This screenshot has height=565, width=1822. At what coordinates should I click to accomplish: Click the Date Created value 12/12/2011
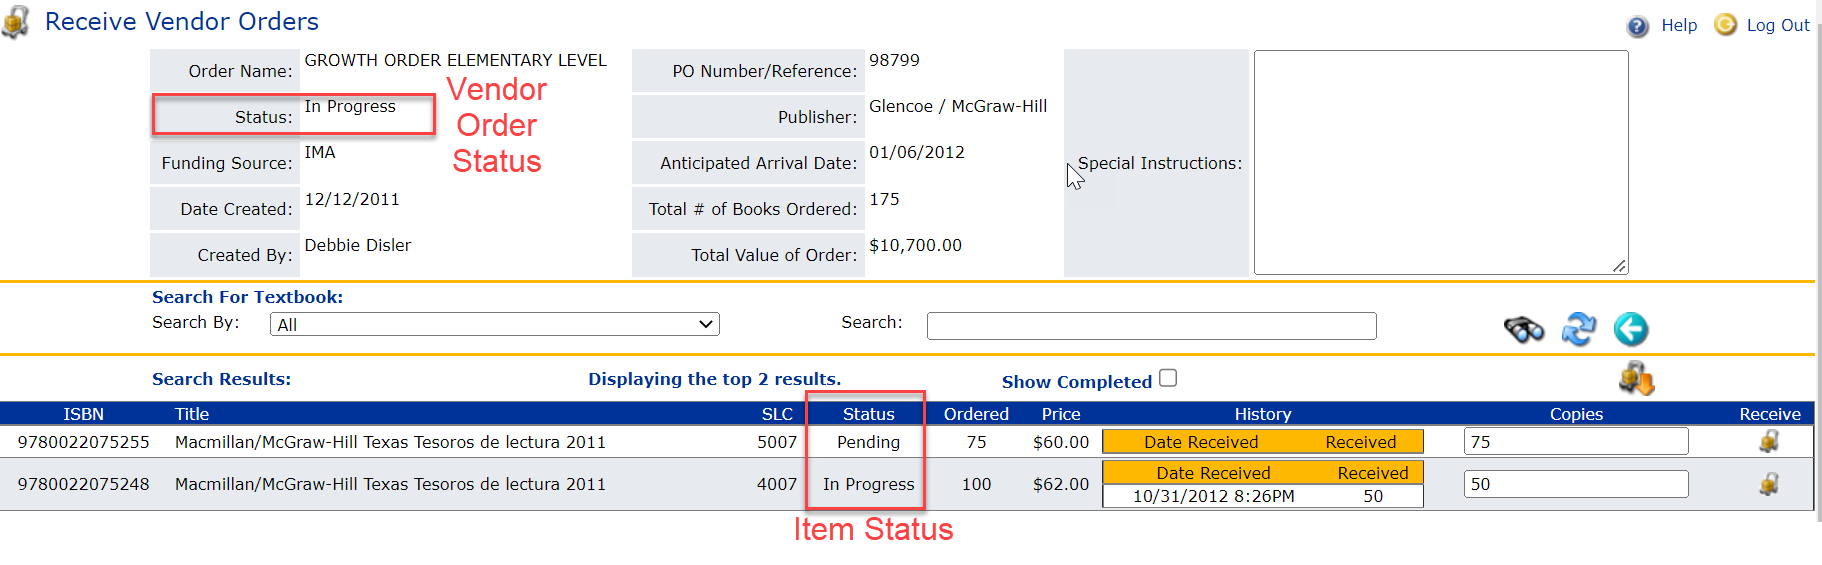point(352,199)
